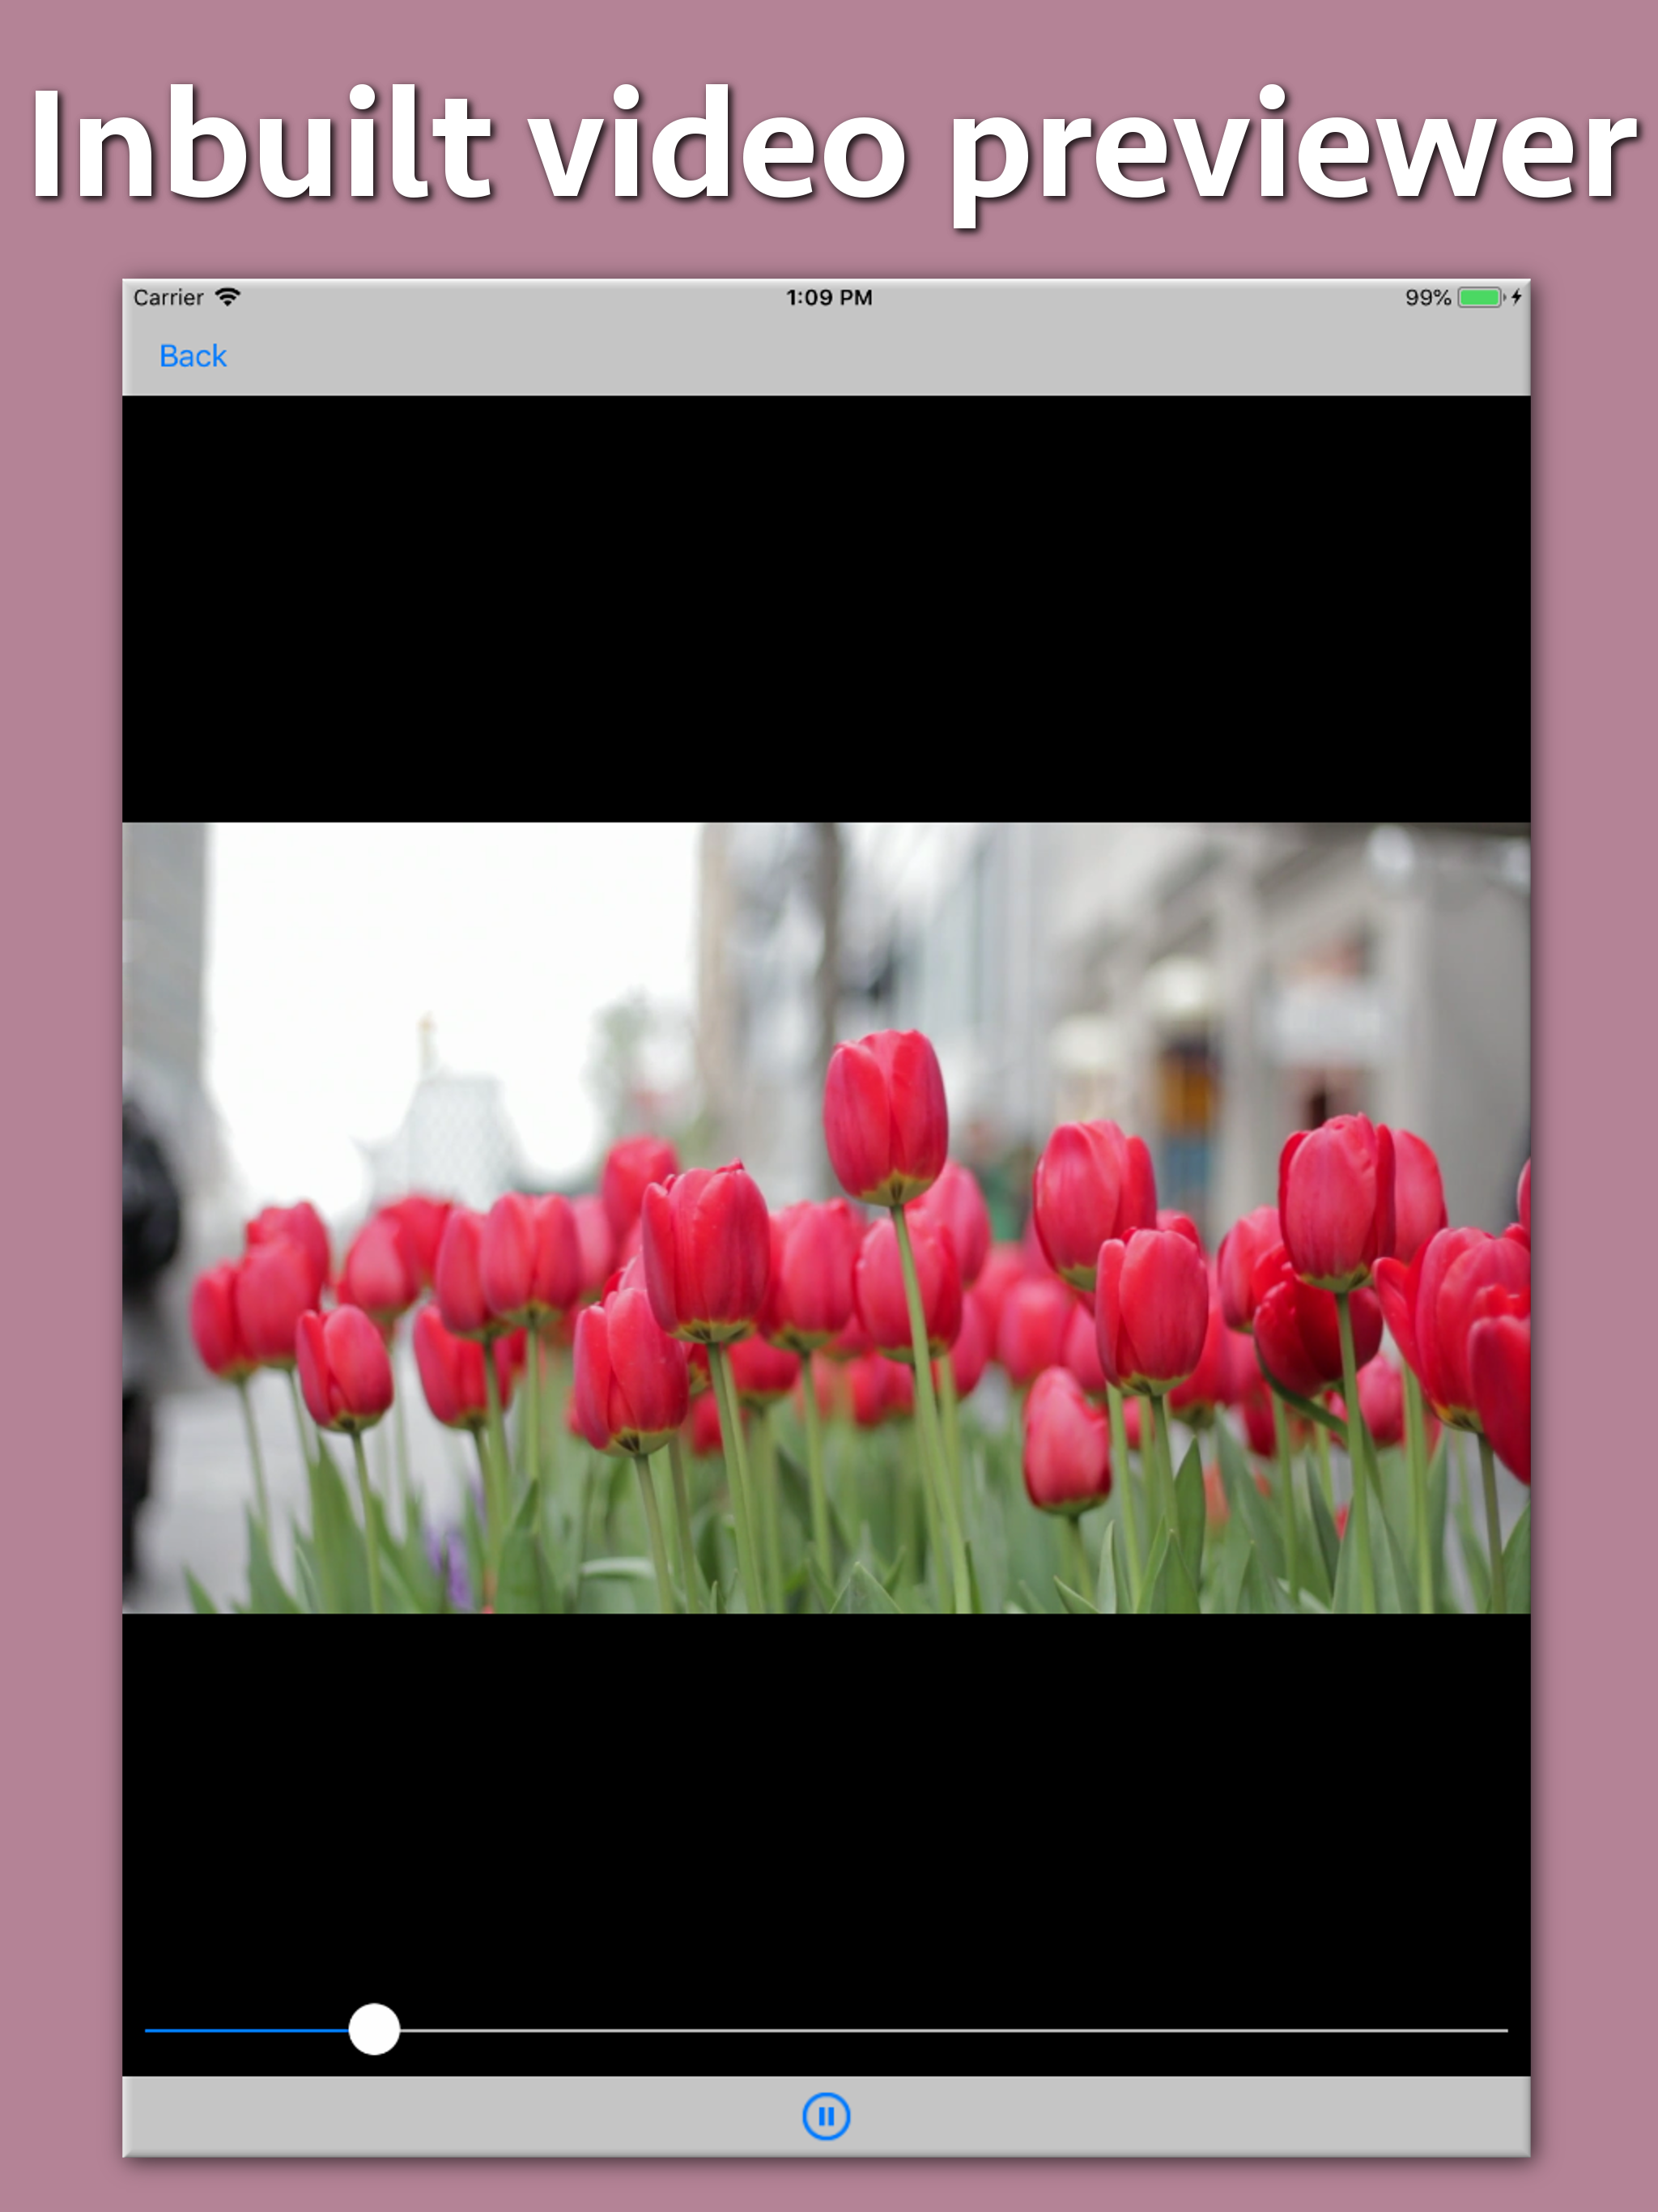This screenshot has height=2212, width=1658.
Task: Click the "Inbuilt video previewer" heading text
Action: tap(830, 145)
